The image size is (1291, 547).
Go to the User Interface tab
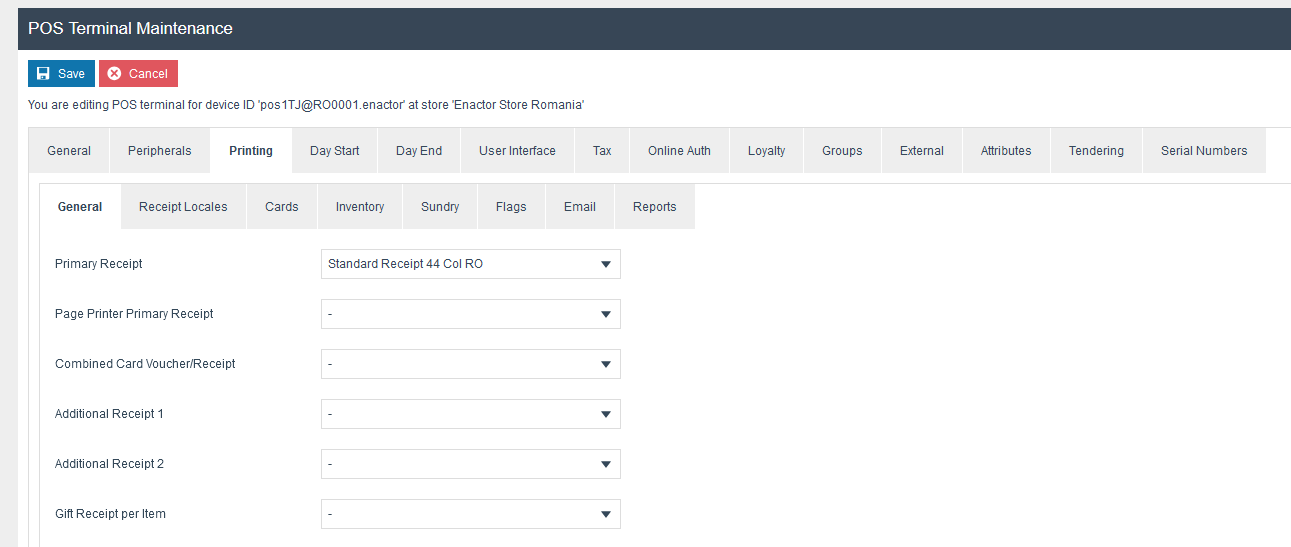[x=517, y=151]
